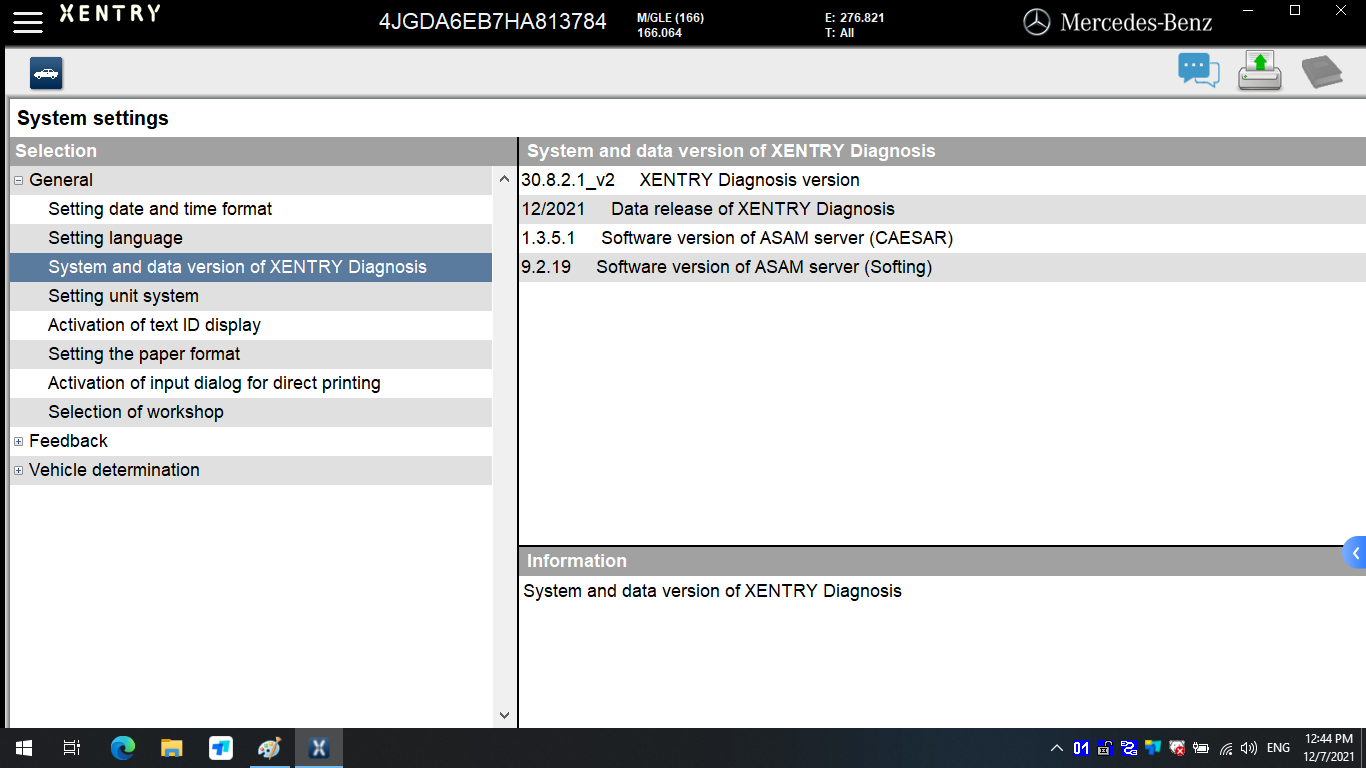Viewport: 1366px width, 768px height.
Task: Click the vehicle car icon in toolbar
Action: click(46, 73)
